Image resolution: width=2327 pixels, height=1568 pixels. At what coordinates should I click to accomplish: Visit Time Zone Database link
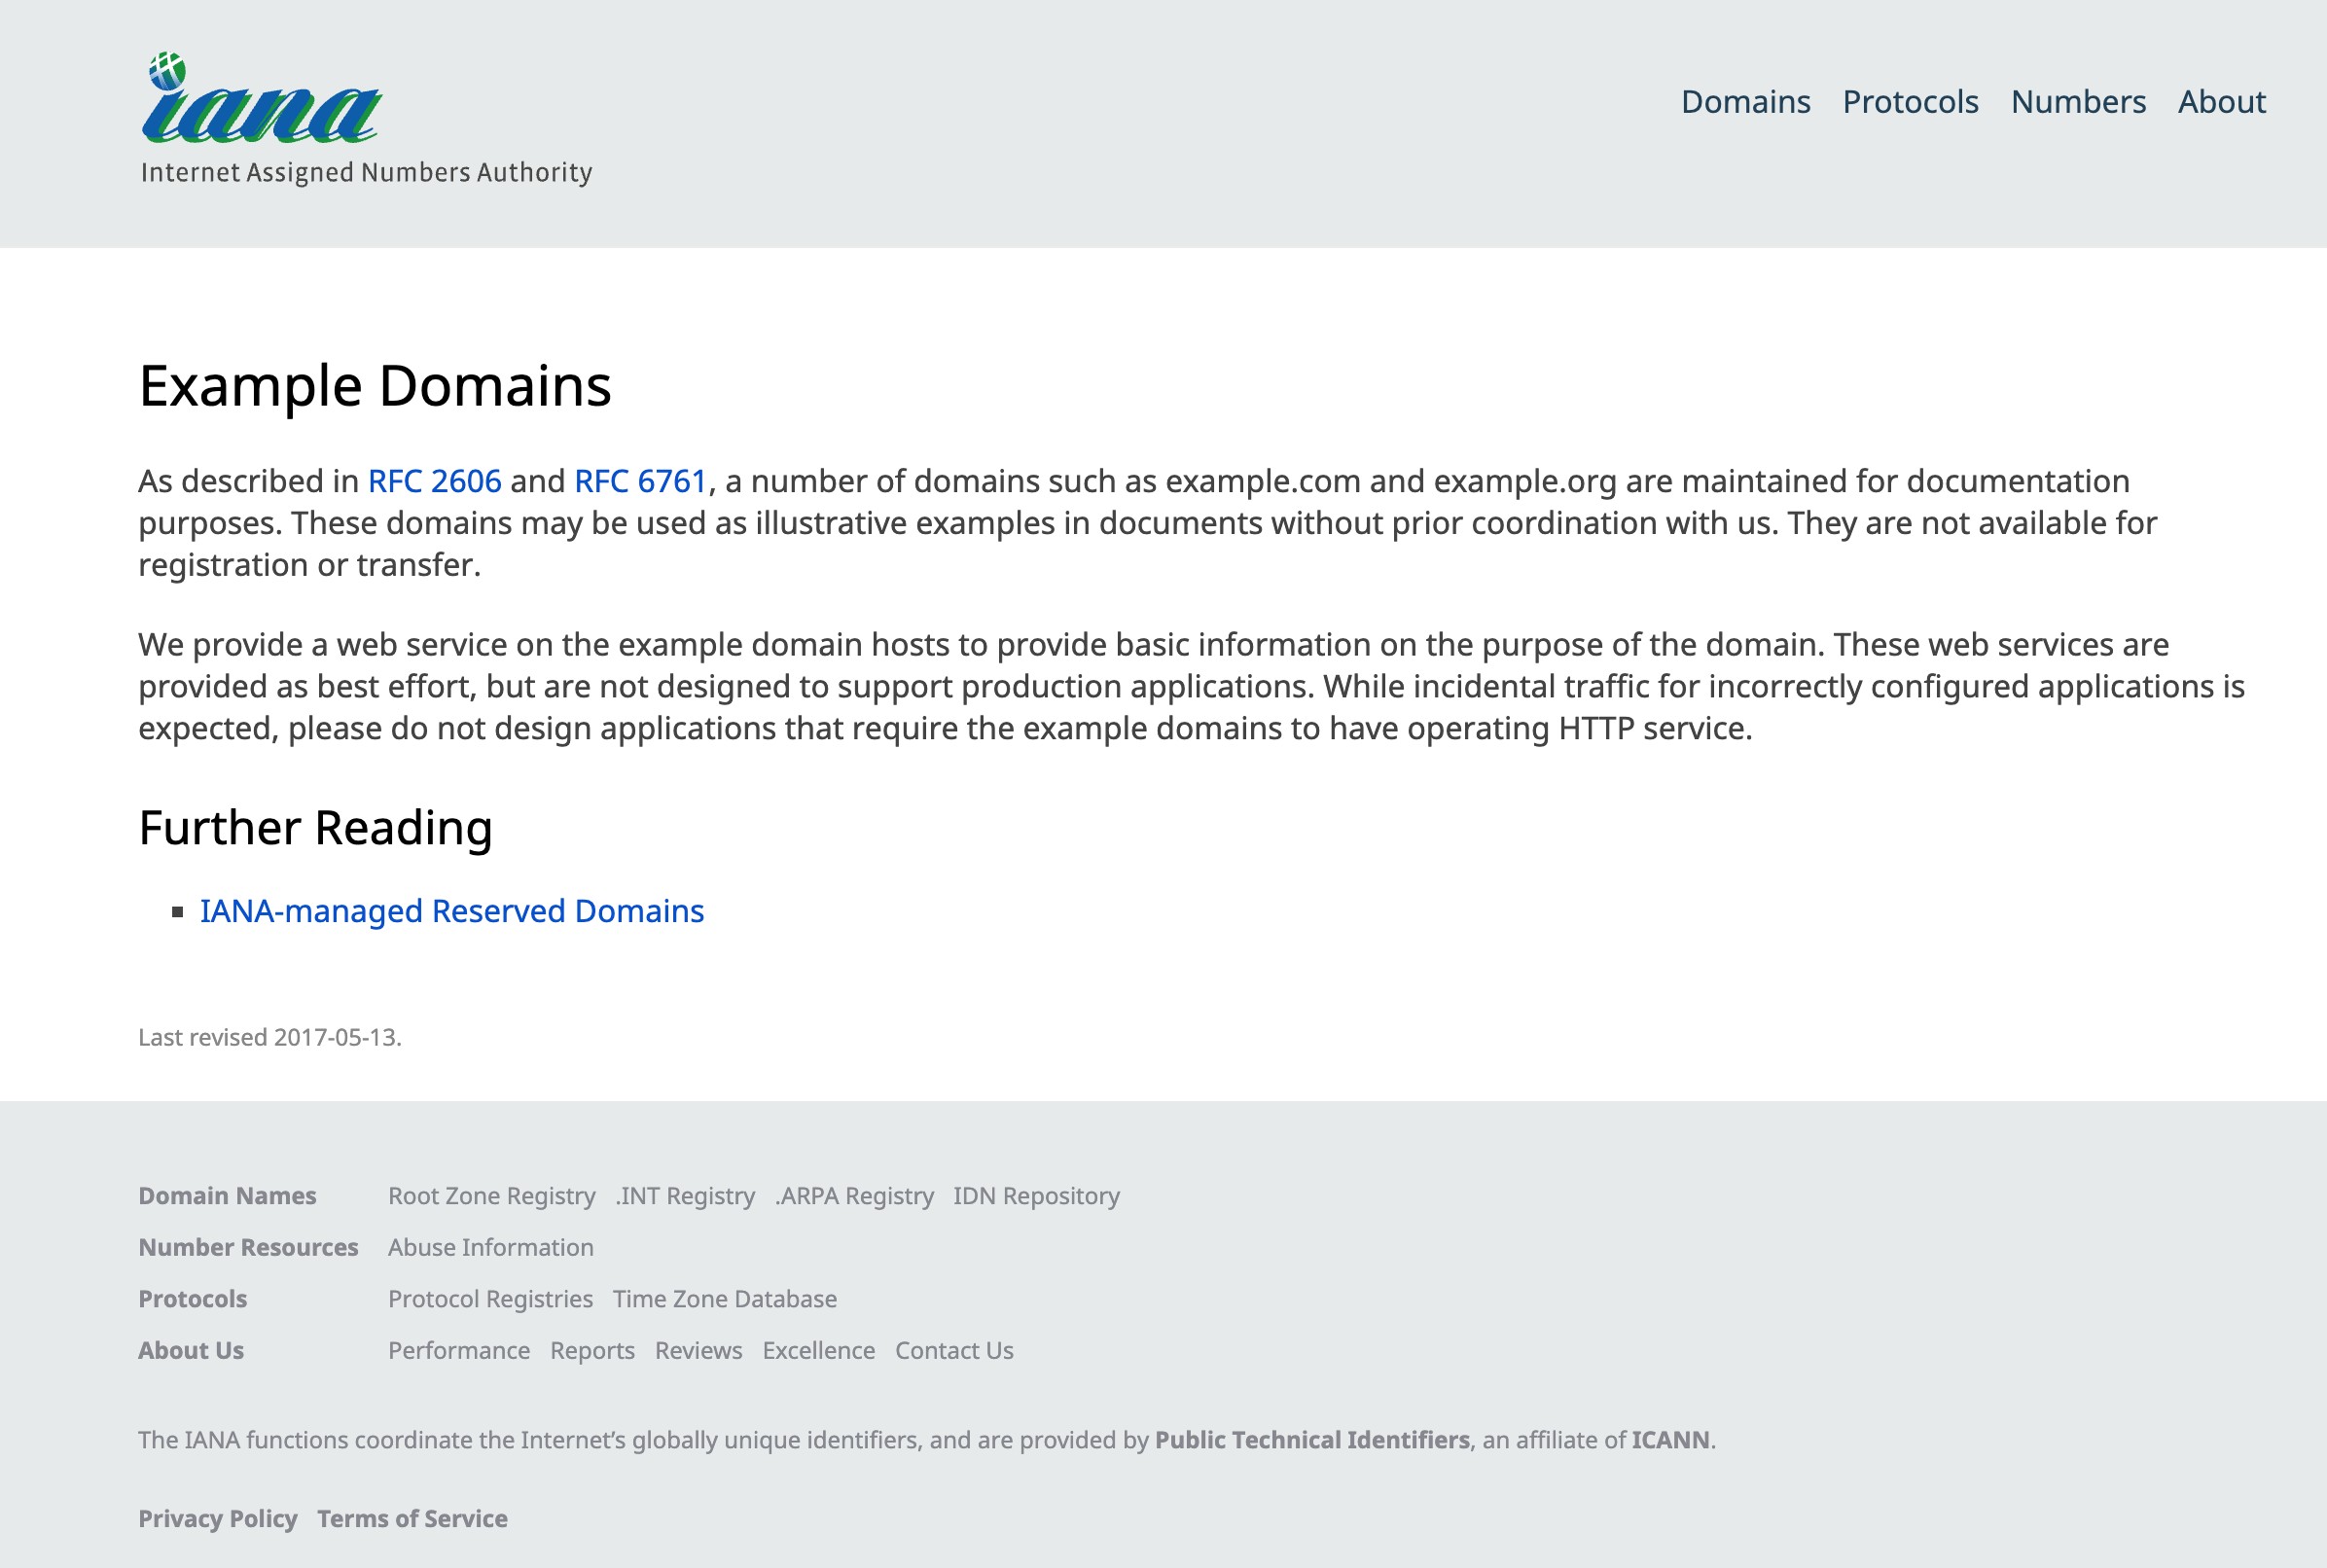click(724, 1299)
